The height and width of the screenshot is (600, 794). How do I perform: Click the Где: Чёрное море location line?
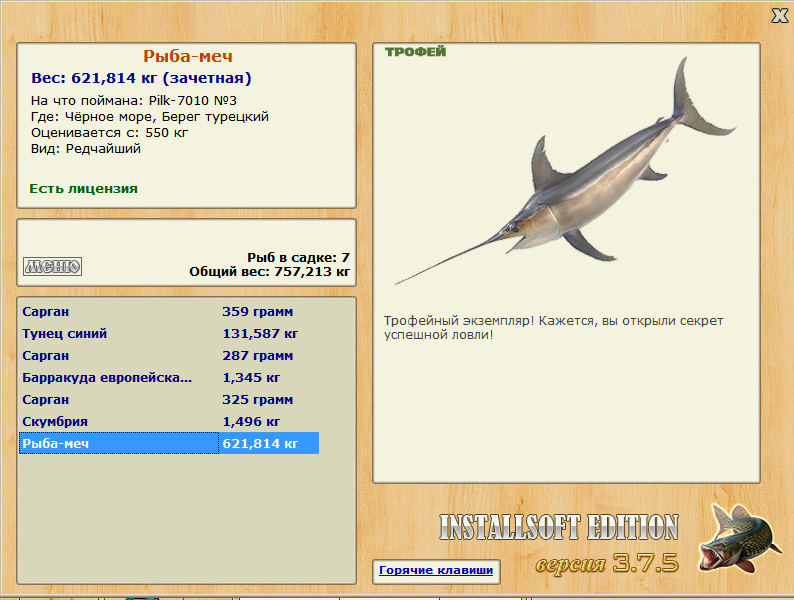150,116
